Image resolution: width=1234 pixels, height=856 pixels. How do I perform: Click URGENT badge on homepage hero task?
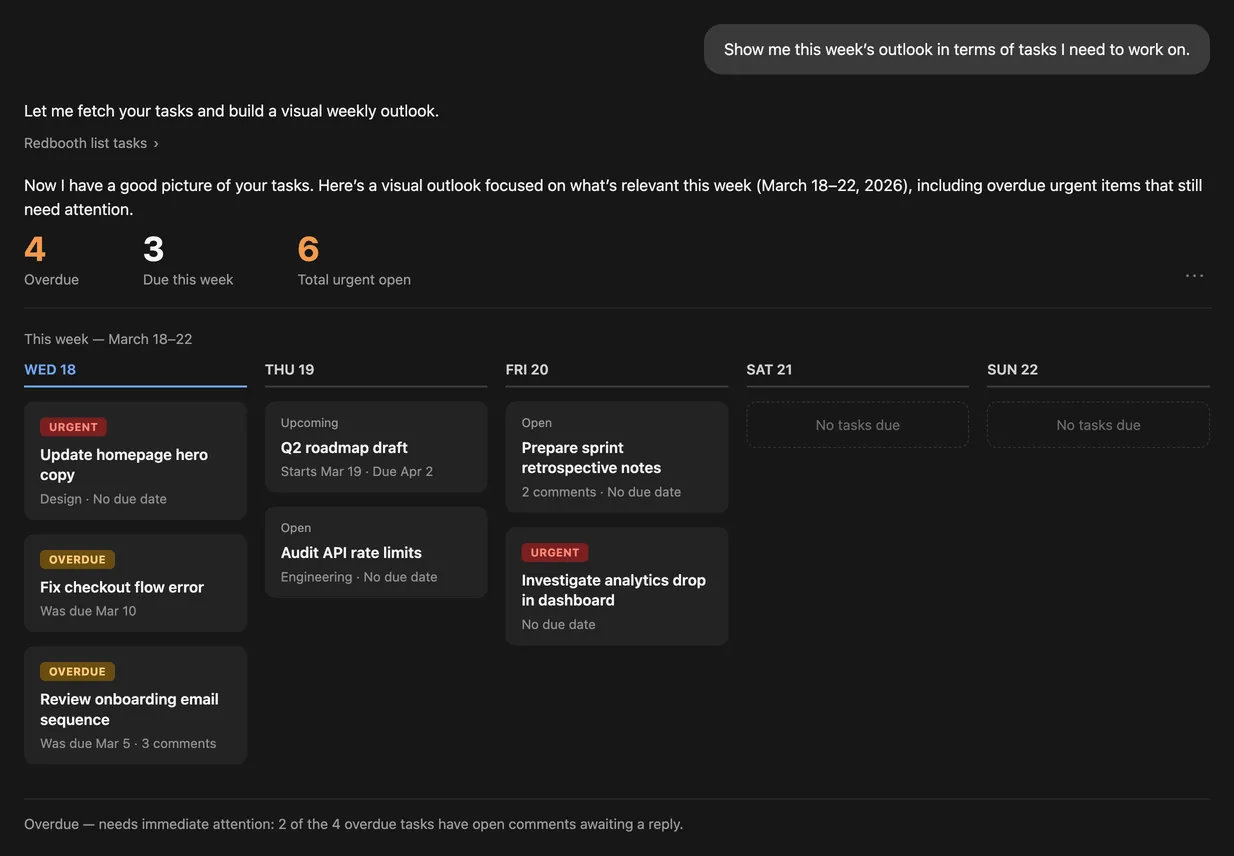73,427
